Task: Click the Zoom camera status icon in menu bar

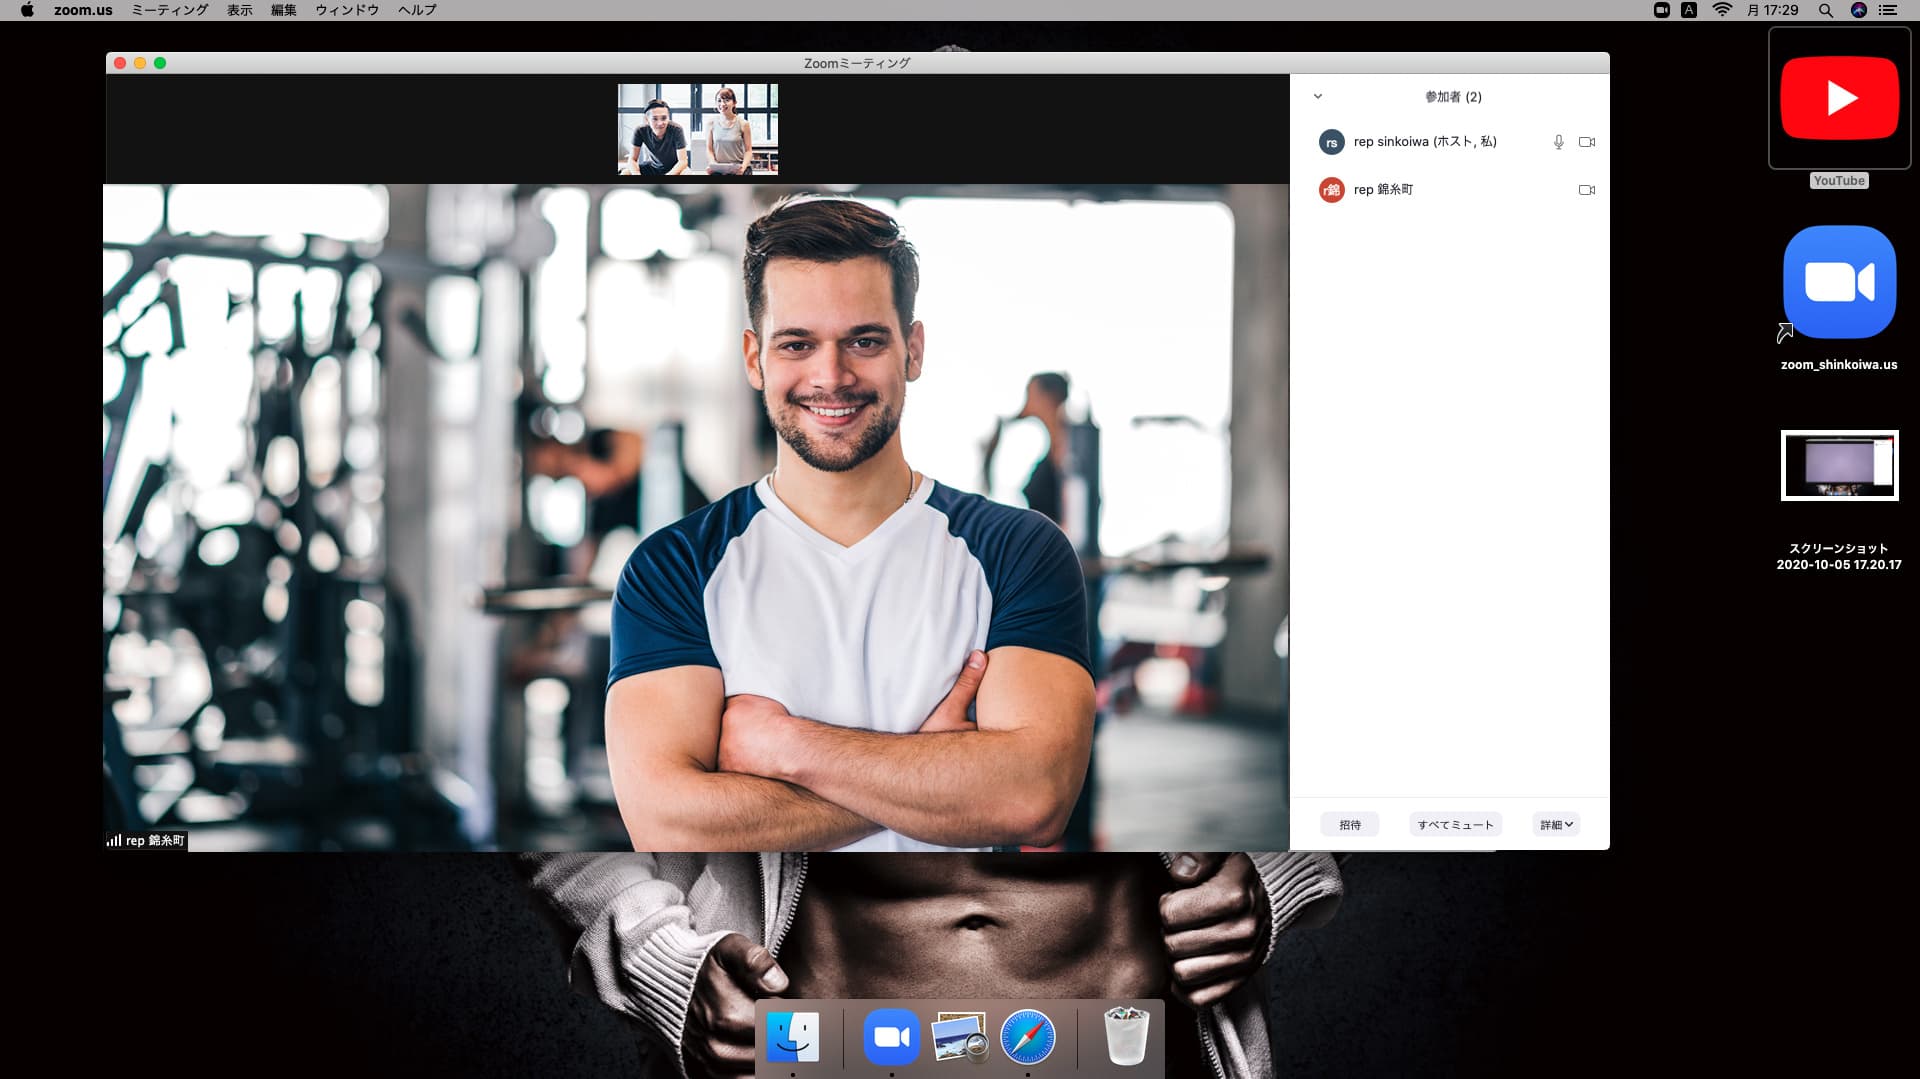Action: tap(1662, 10)
